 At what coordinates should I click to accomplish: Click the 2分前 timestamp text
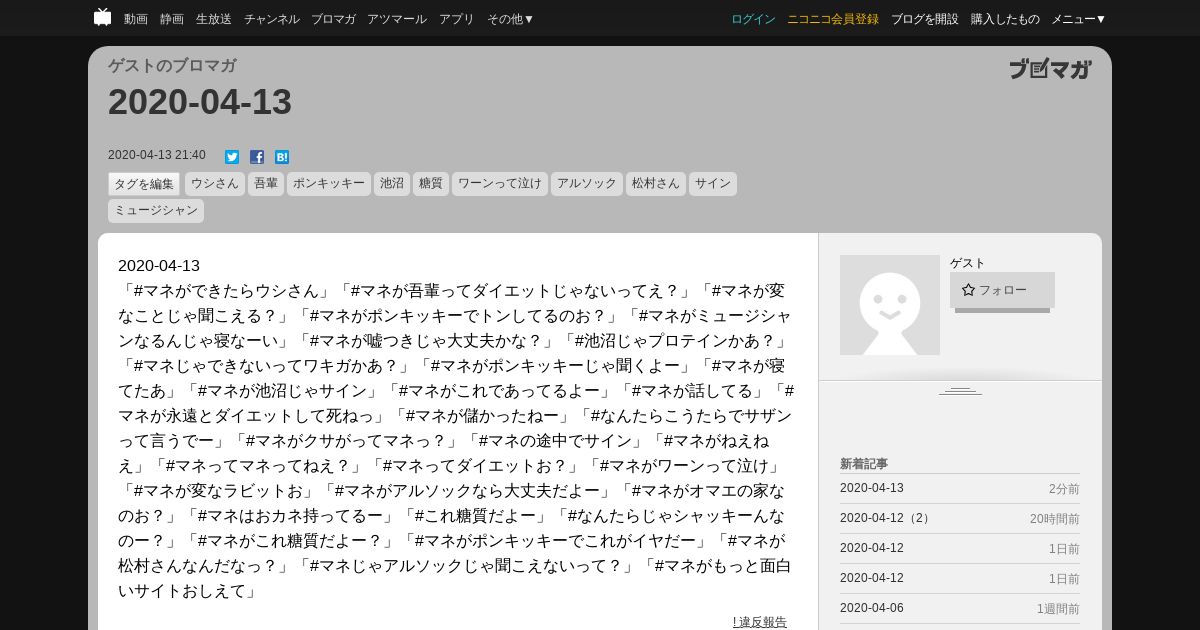pyautogui.click(x=1064, y=489)
